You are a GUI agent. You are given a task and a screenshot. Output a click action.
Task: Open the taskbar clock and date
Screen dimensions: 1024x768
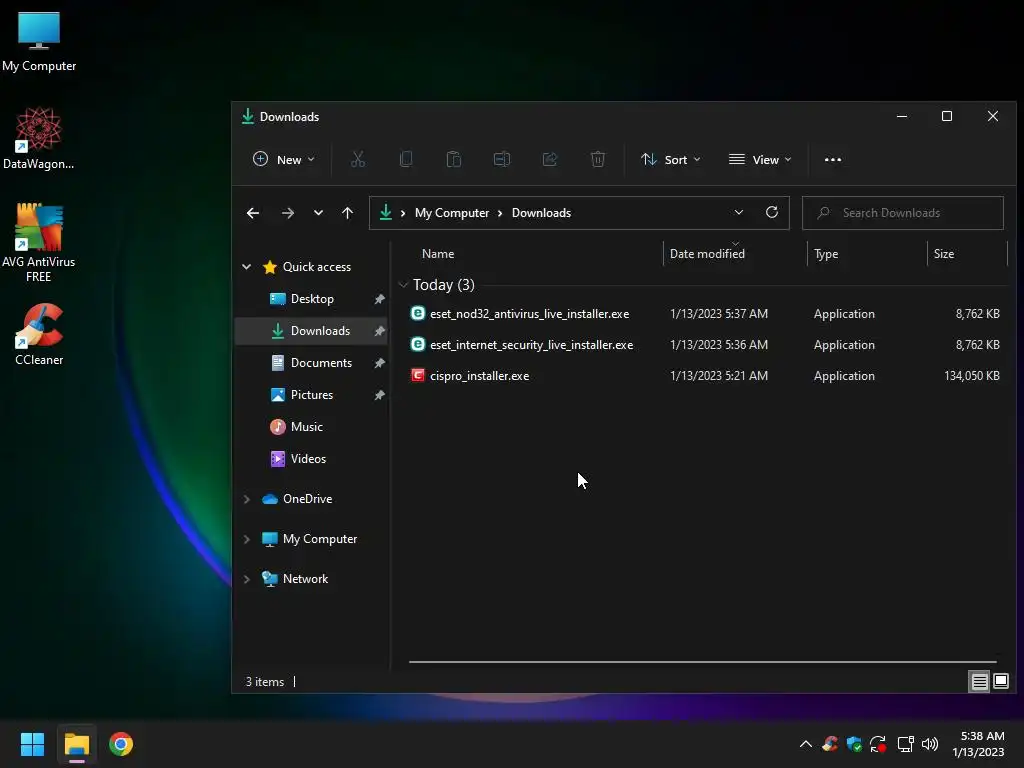[x=978, y=744]
